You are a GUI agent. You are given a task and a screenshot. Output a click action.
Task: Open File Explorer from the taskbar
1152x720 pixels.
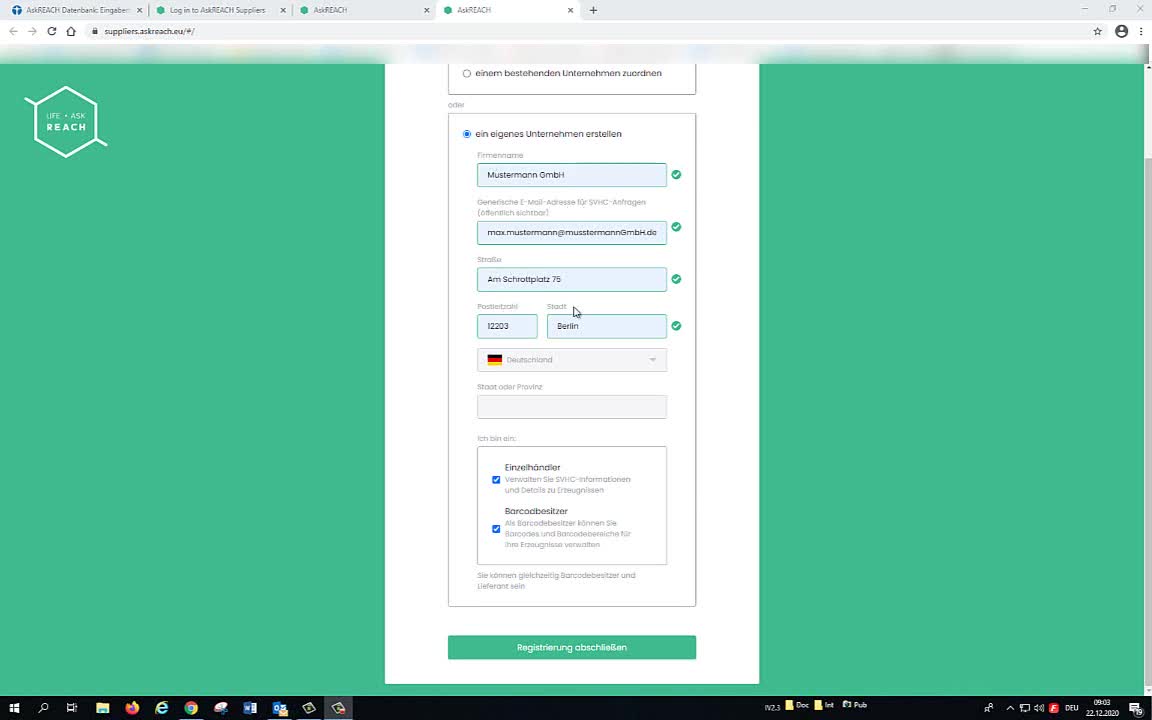(102, 708)
